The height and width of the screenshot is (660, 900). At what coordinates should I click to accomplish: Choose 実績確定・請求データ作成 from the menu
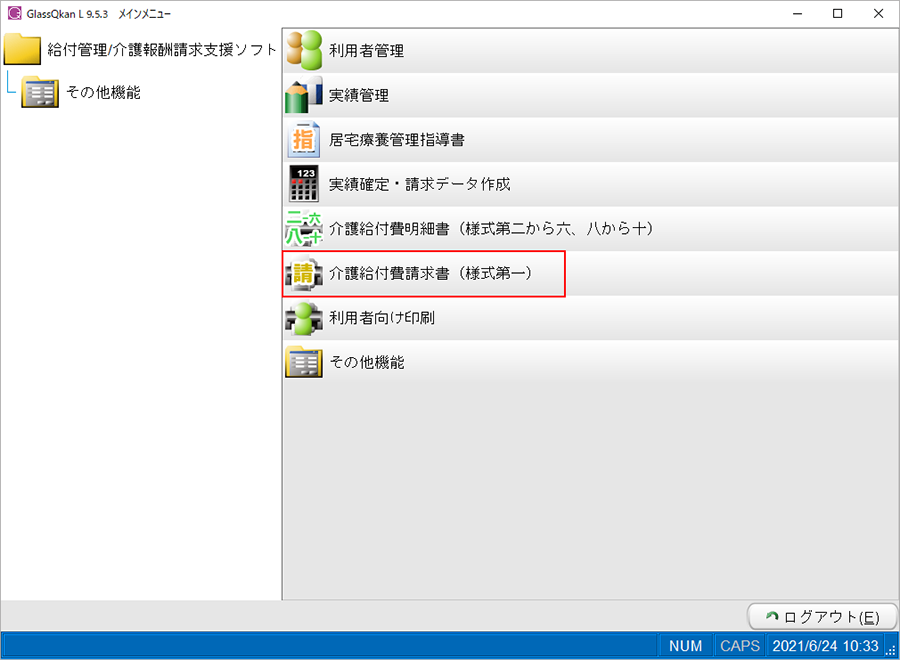tap(420, 185)
